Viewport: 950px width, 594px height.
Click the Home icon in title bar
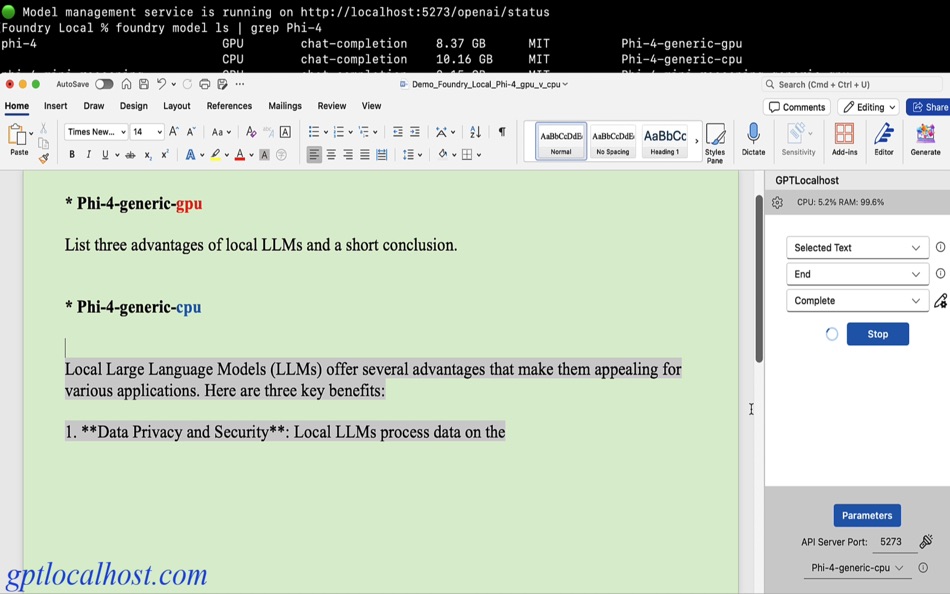pos(126,84)
